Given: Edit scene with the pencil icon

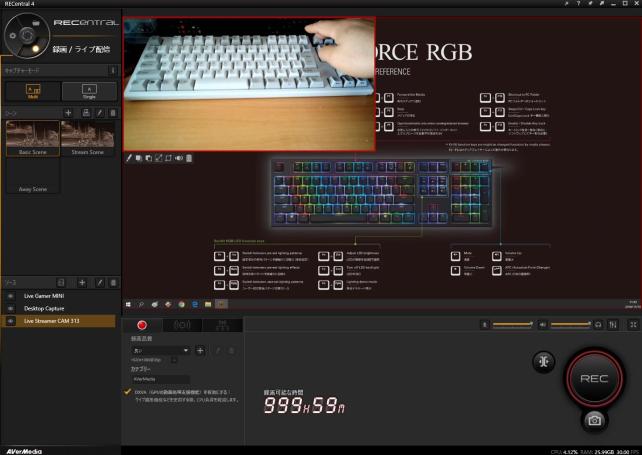Looking at the screenshot, I should pyautogui.click(x=99, y=113).
